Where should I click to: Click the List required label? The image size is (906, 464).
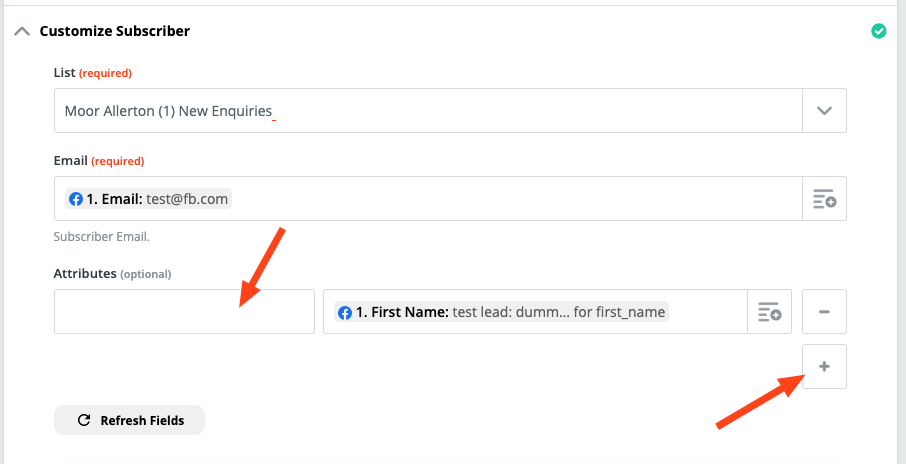coord(92,73)
